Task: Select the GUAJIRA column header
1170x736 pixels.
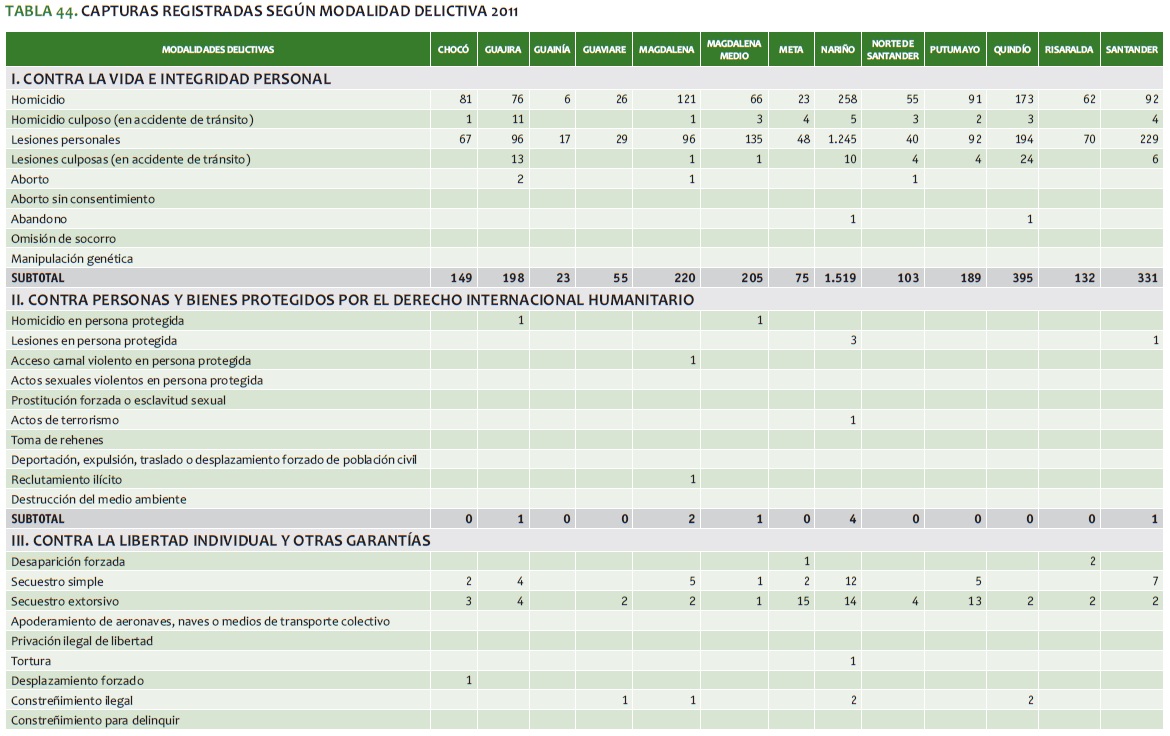Action: click(x=502, y=49)
